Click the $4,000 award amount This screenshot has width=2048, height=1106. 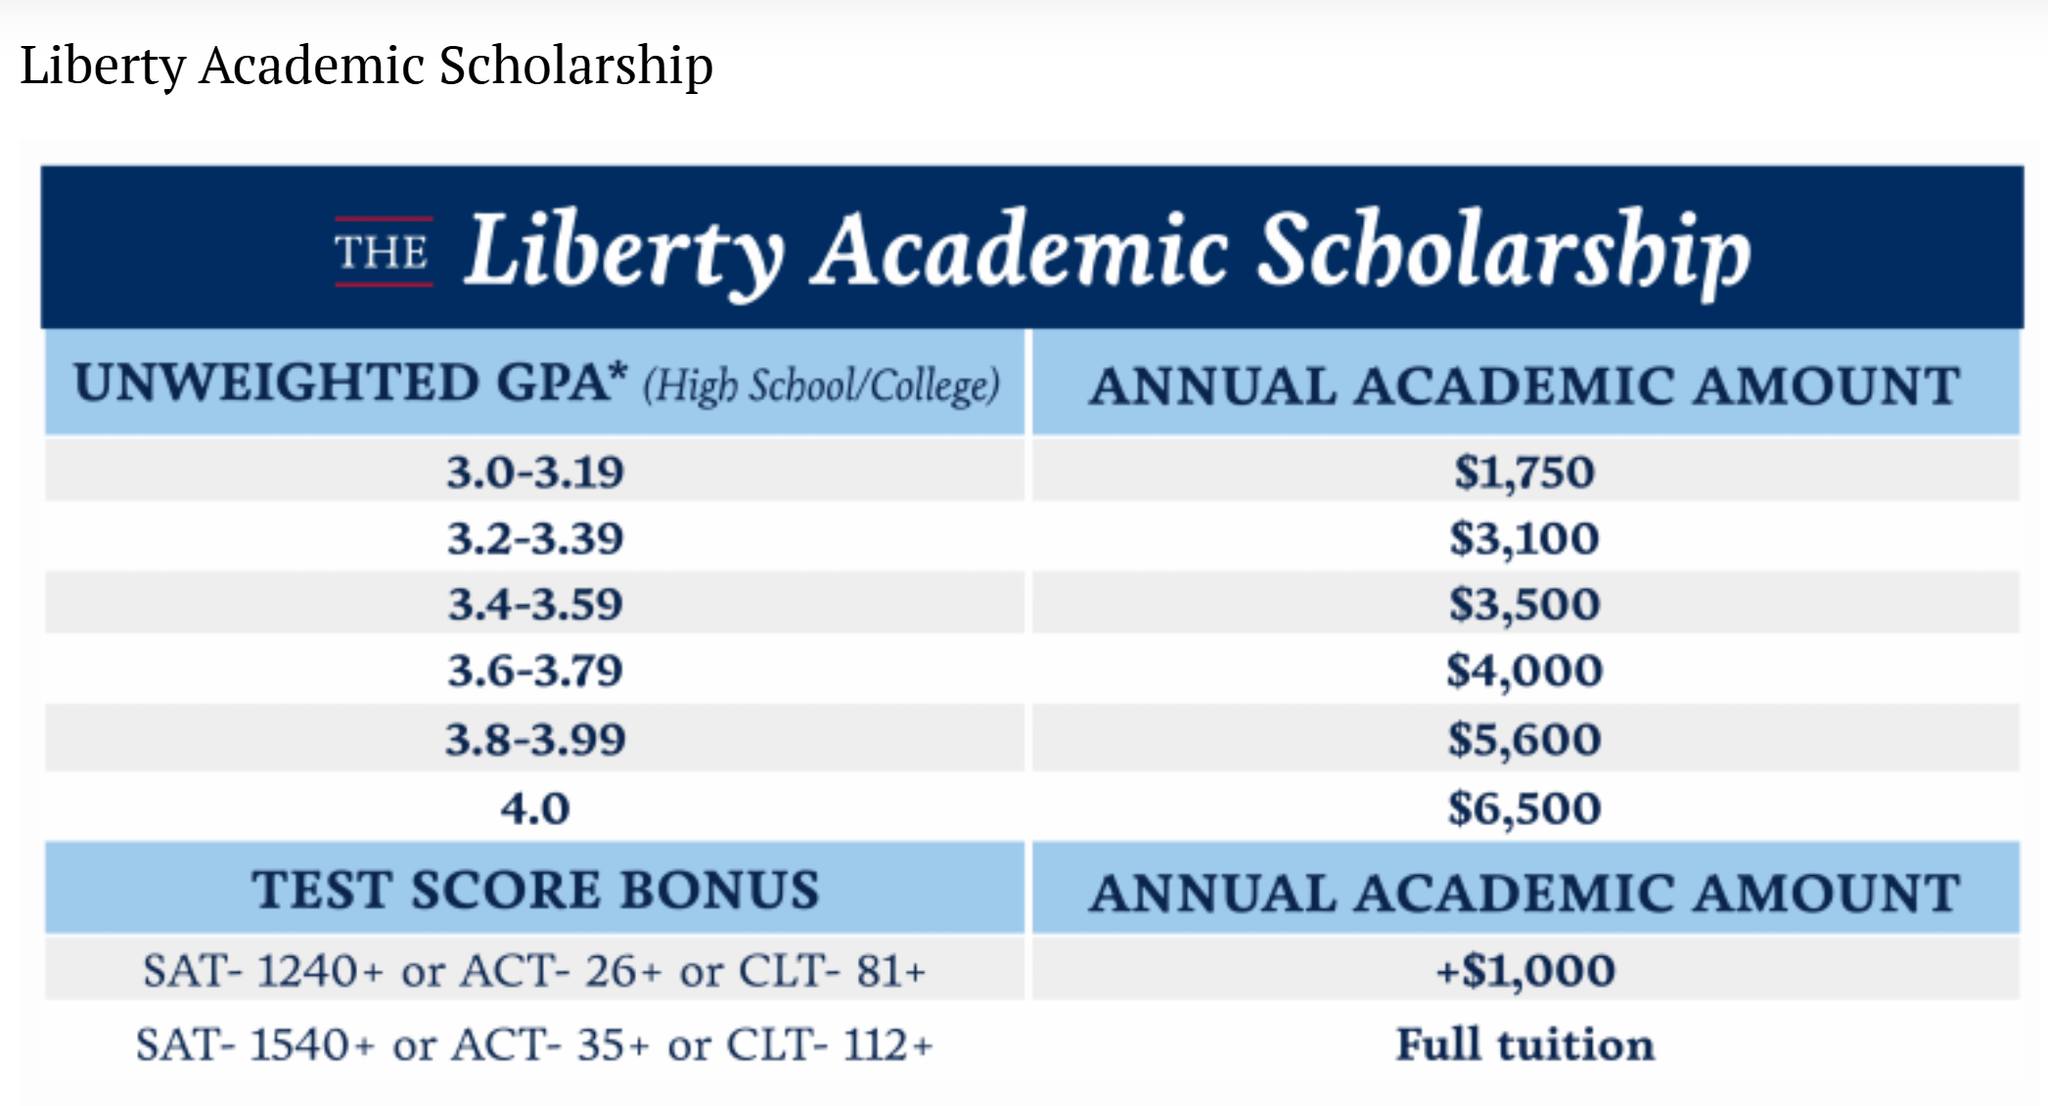tap(1525, 670)
